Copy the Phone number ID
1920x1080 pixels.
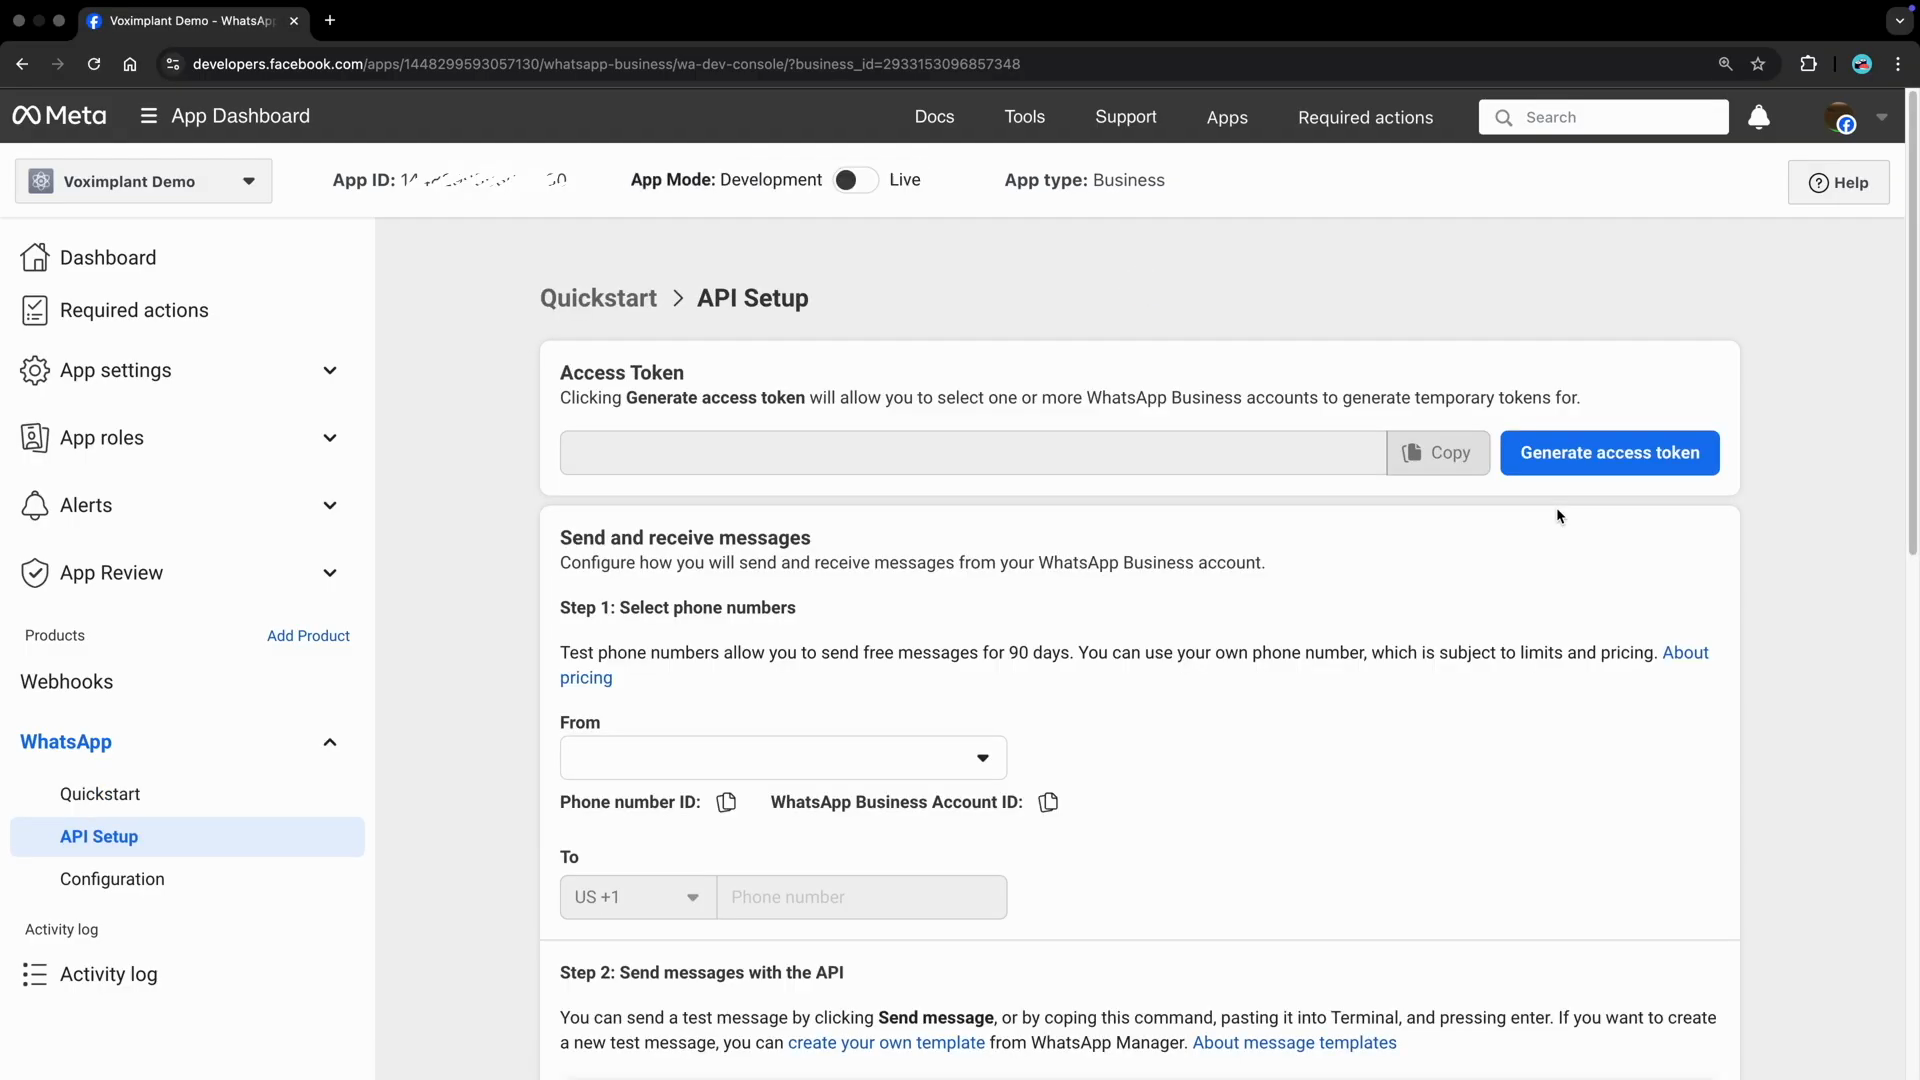point(725,802)
